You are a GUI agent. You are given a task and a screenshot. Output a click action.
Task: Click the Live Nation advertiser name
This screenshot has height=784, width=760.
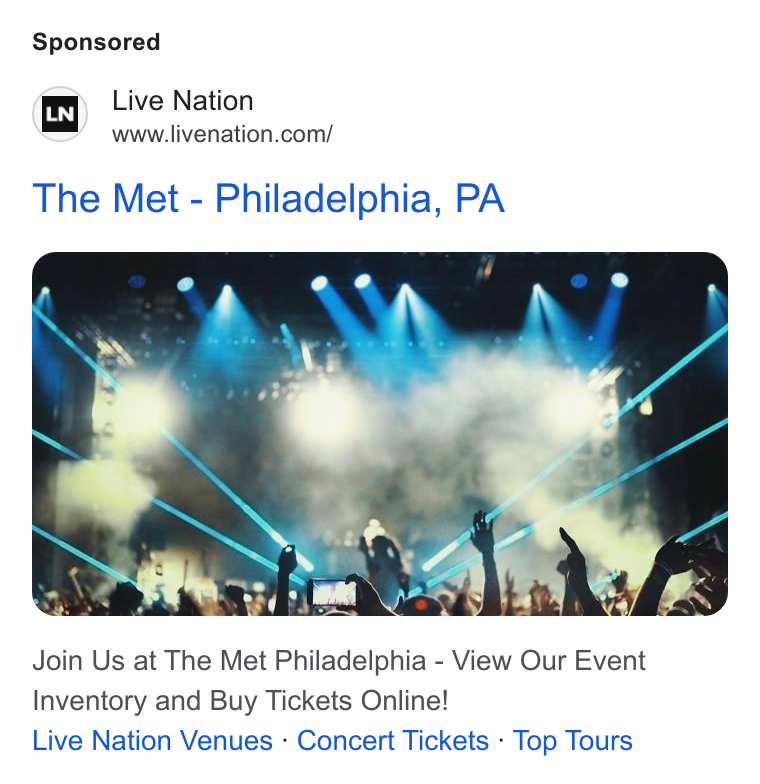(x=182, y=100)
